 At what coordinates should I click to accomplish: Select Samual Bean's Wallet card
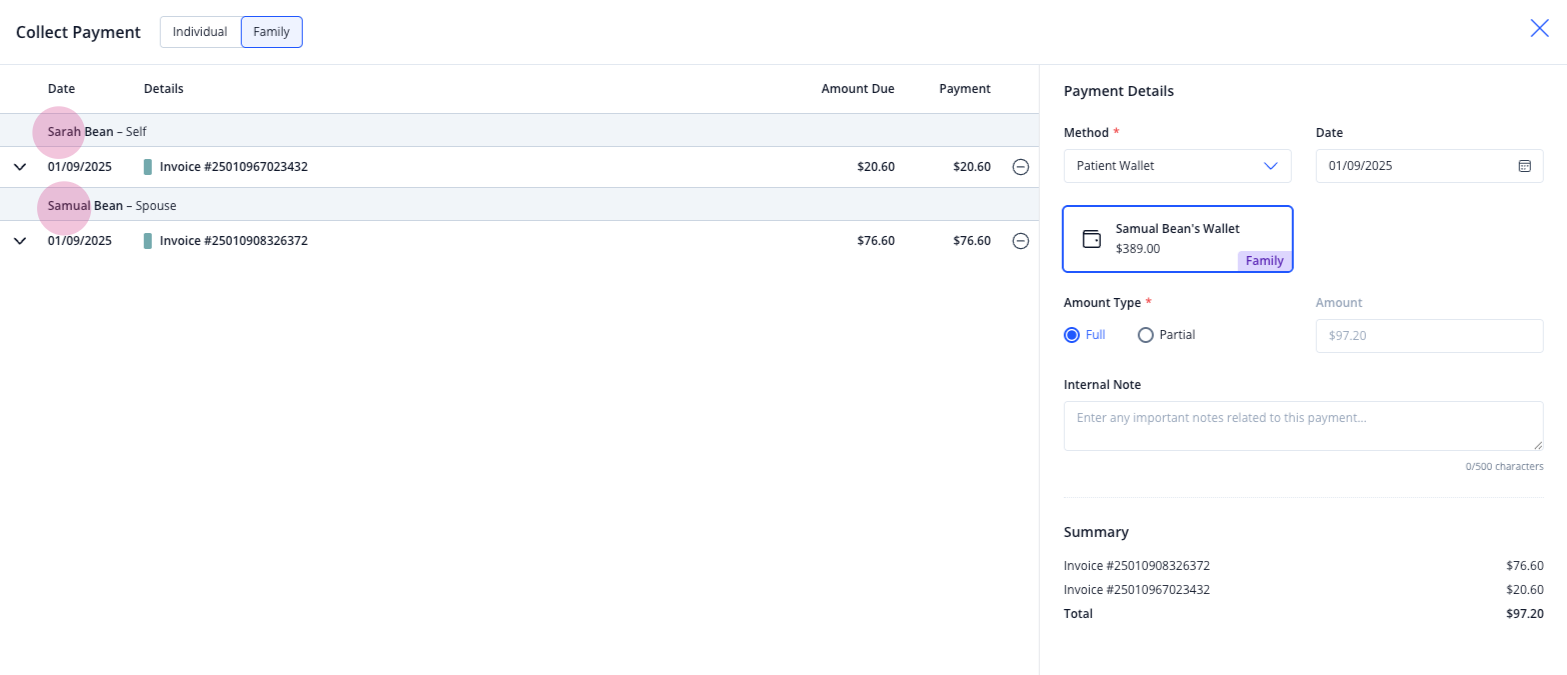coord(1178,239)
